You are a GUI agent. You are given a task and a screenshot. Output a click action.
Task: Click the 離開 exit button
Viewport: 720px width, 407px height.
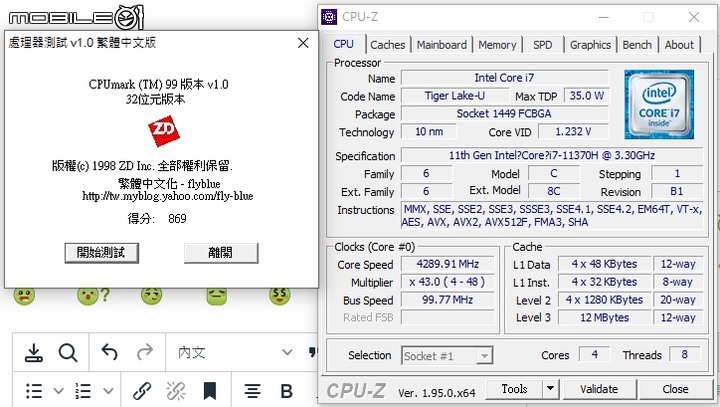pos(221,253)
